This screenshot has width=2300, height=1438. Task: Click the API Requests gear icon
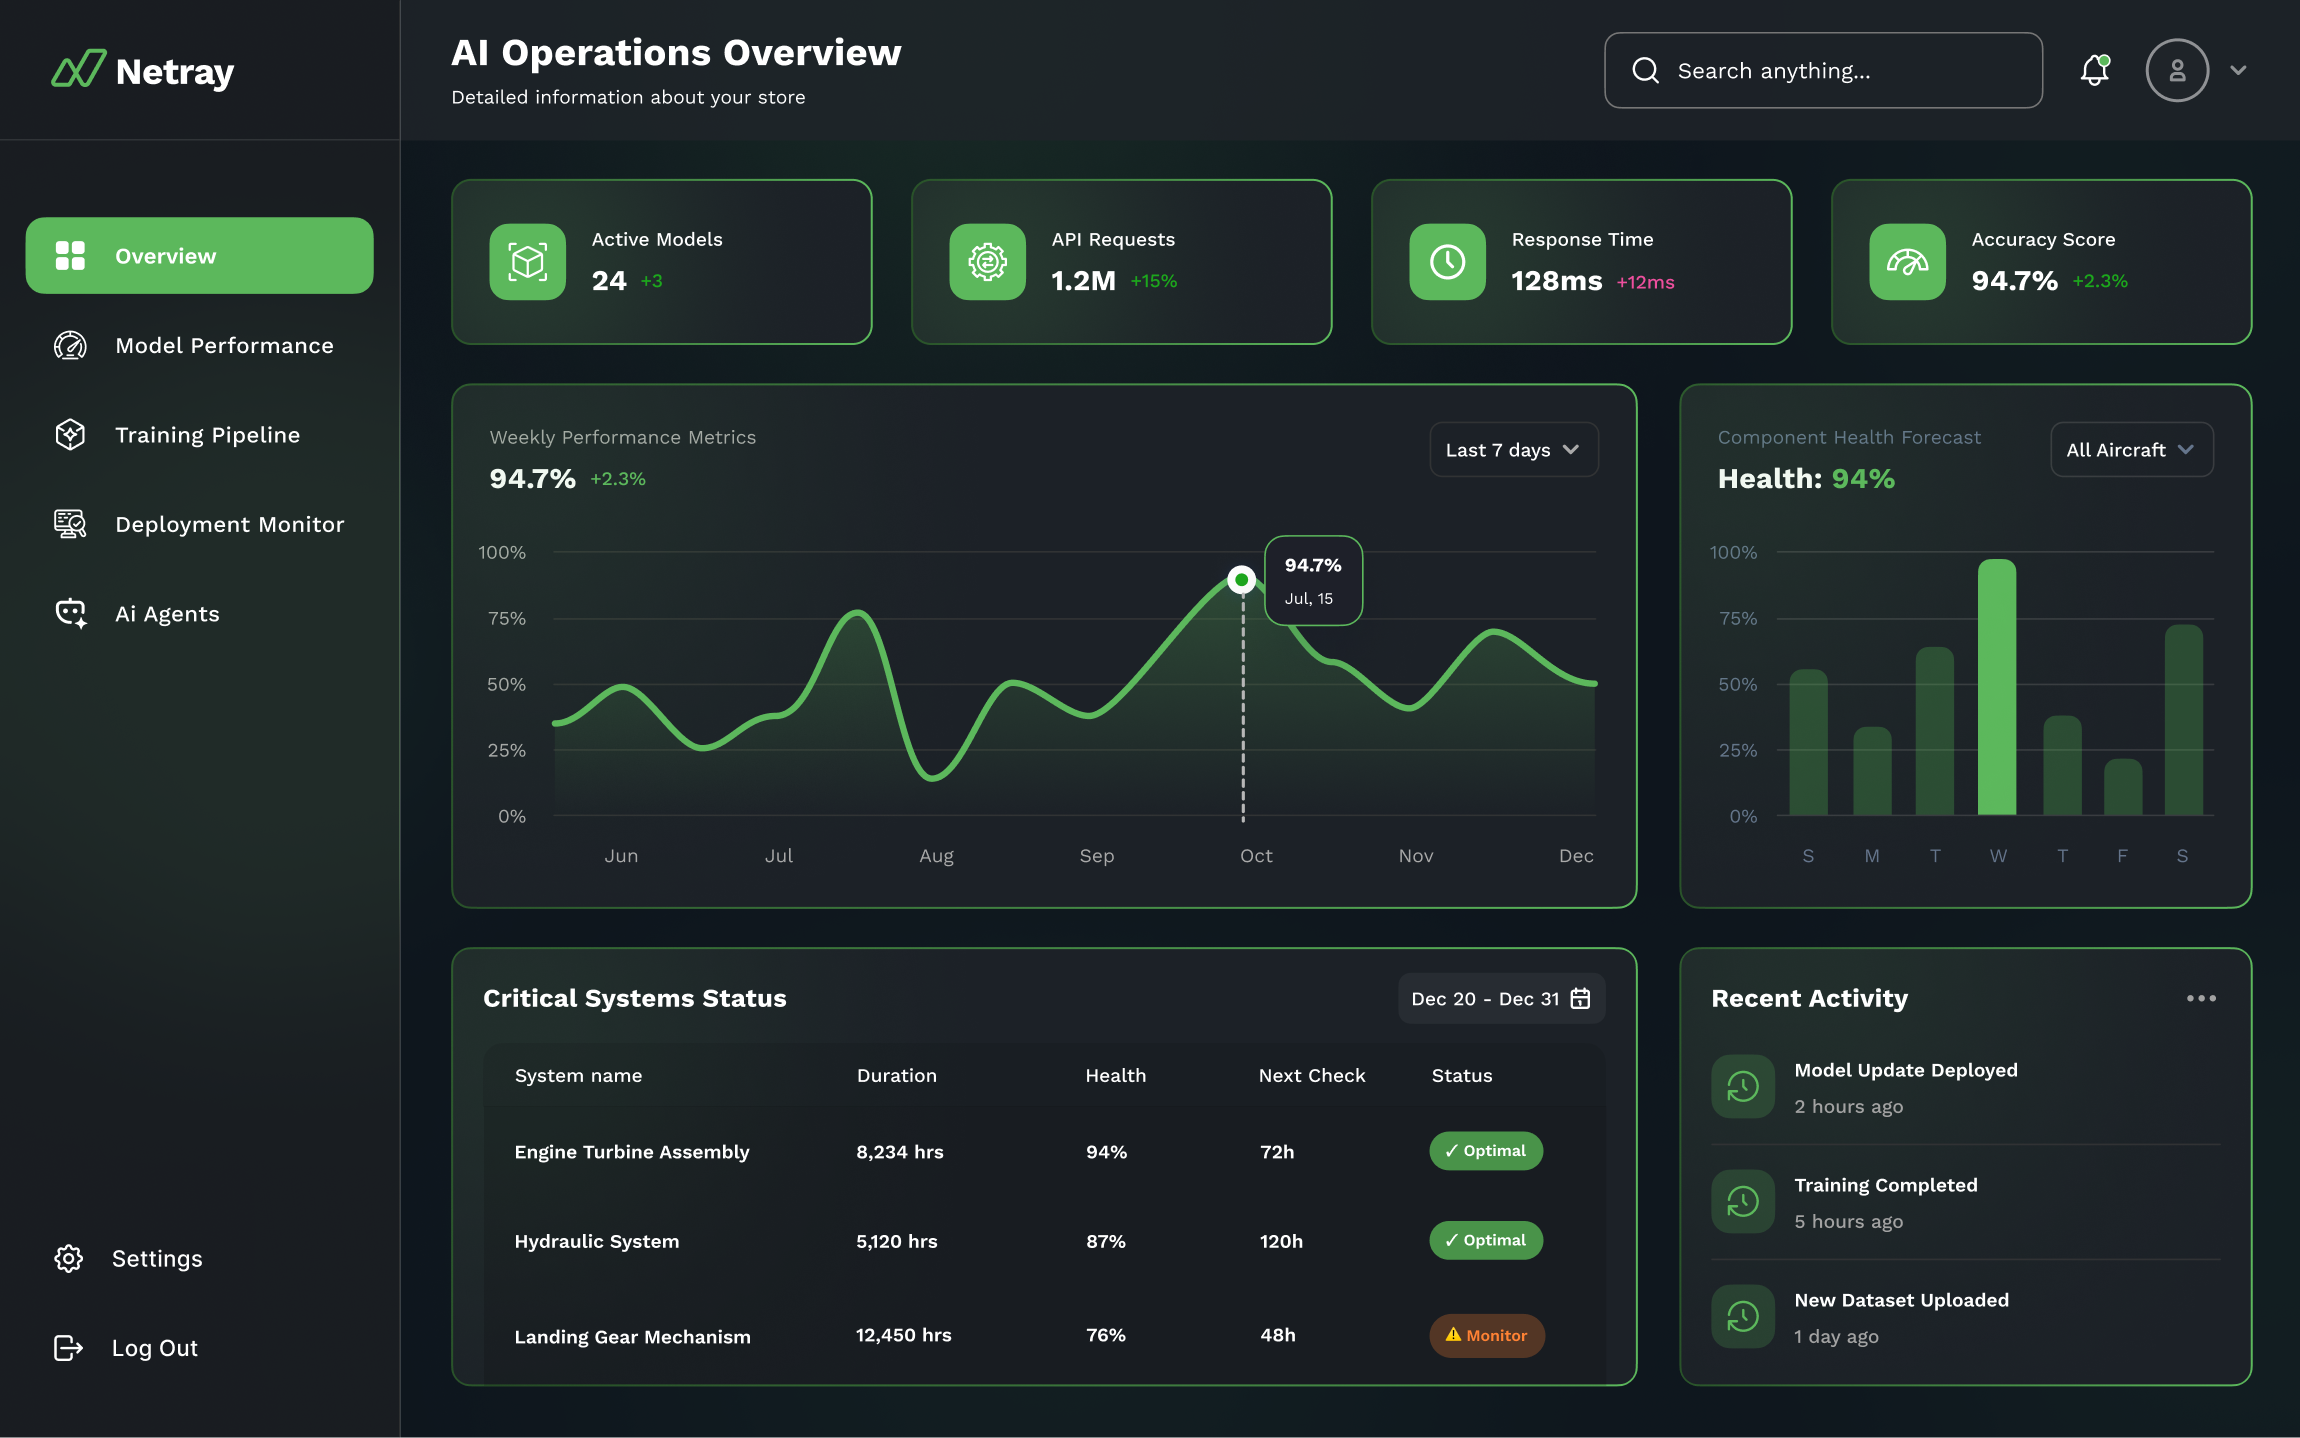(x=987, y=262)
